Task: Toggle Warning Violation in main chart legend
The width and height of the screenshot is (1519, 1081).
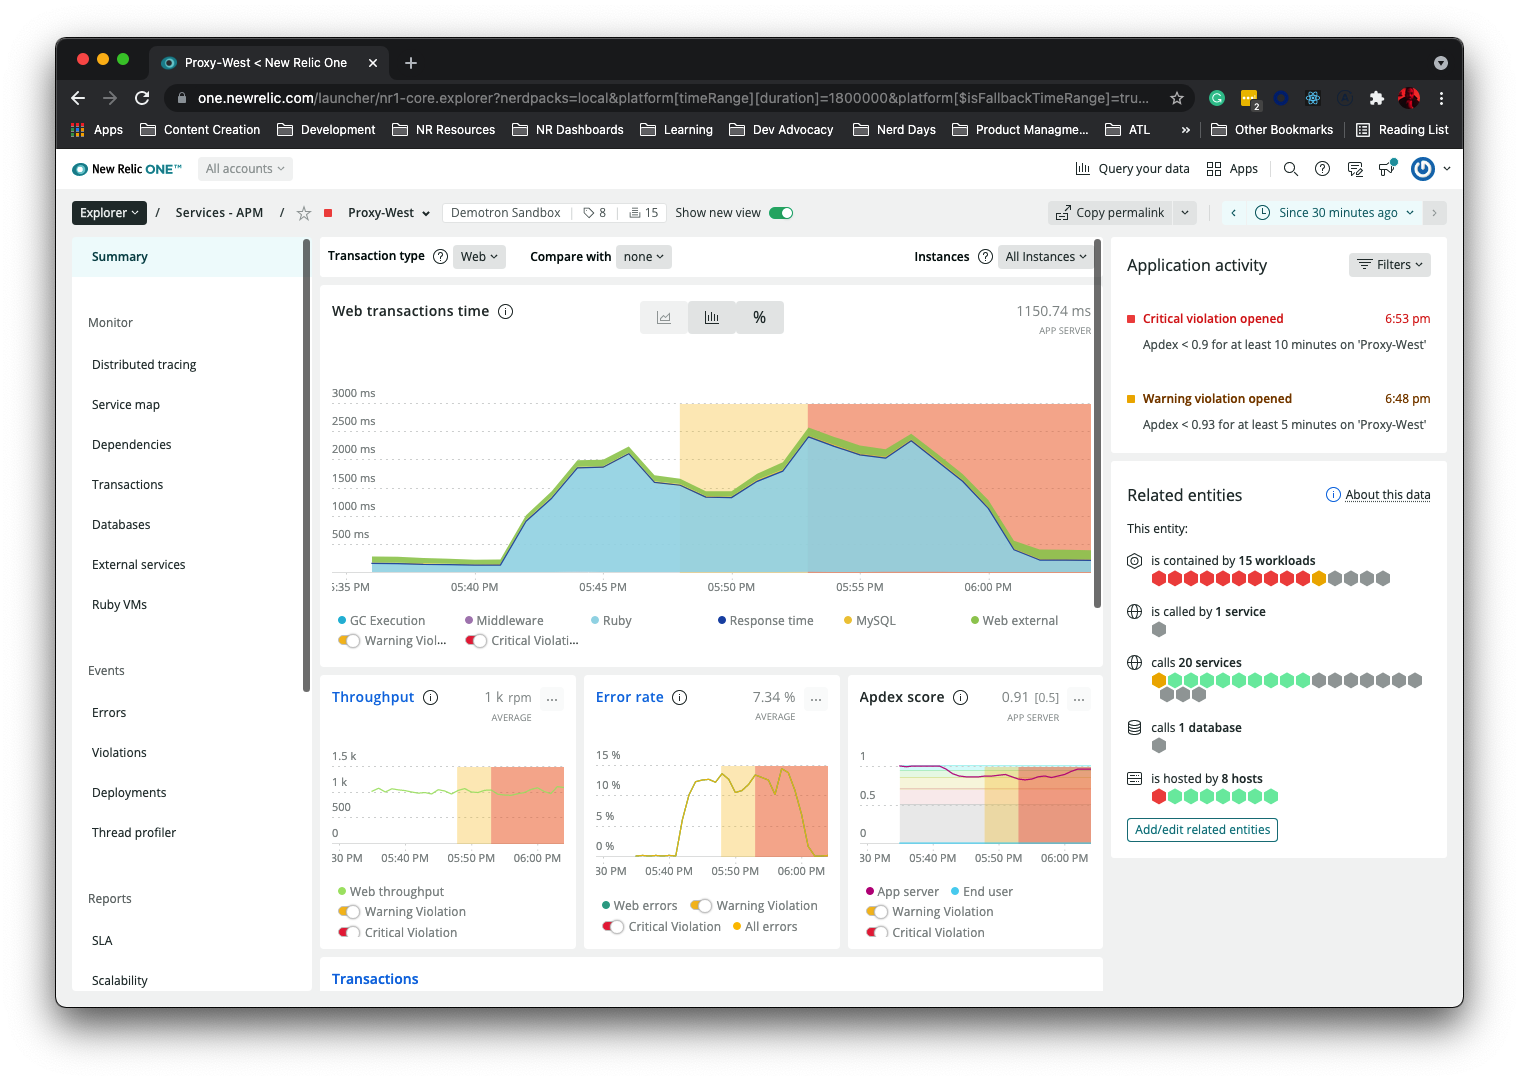Action: tap(349, 641)
